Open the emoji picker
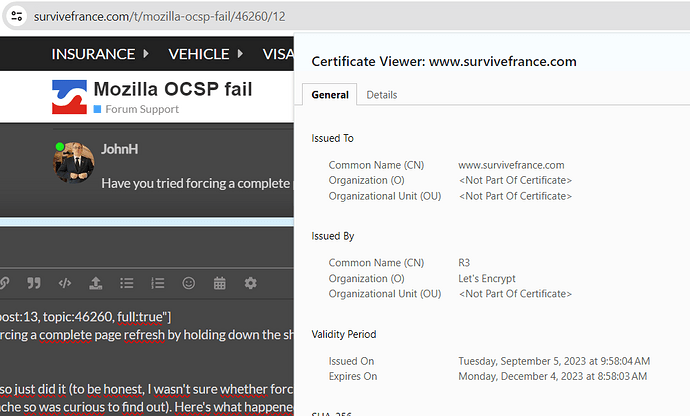The image size is (690, 416). 189,283
